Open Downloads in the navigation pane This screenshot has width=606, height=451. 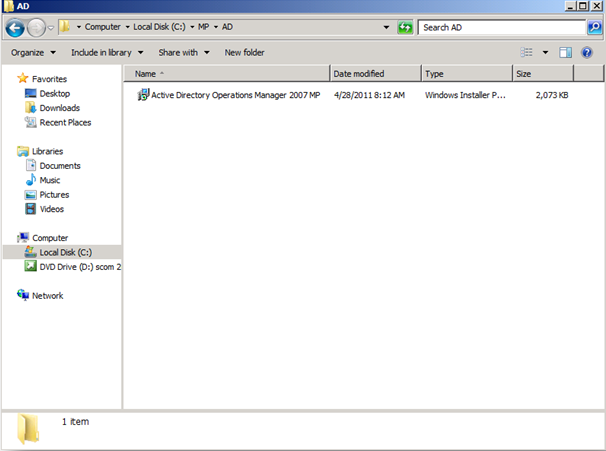[60, 108]
